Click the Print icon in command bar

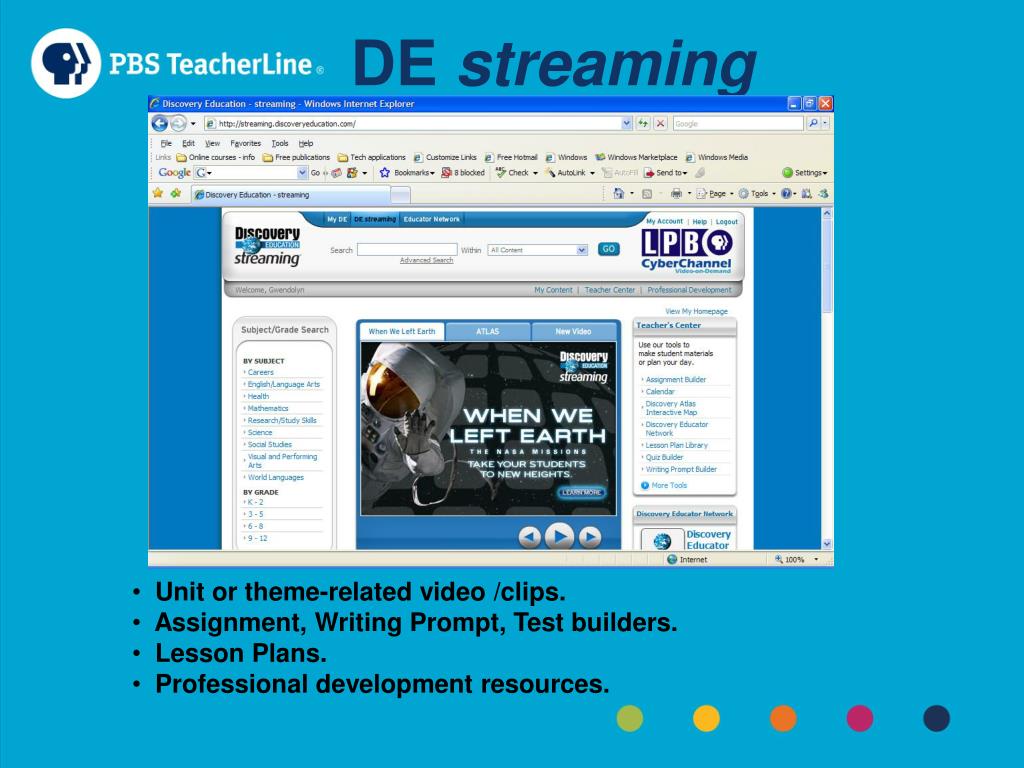pos(677,193)
